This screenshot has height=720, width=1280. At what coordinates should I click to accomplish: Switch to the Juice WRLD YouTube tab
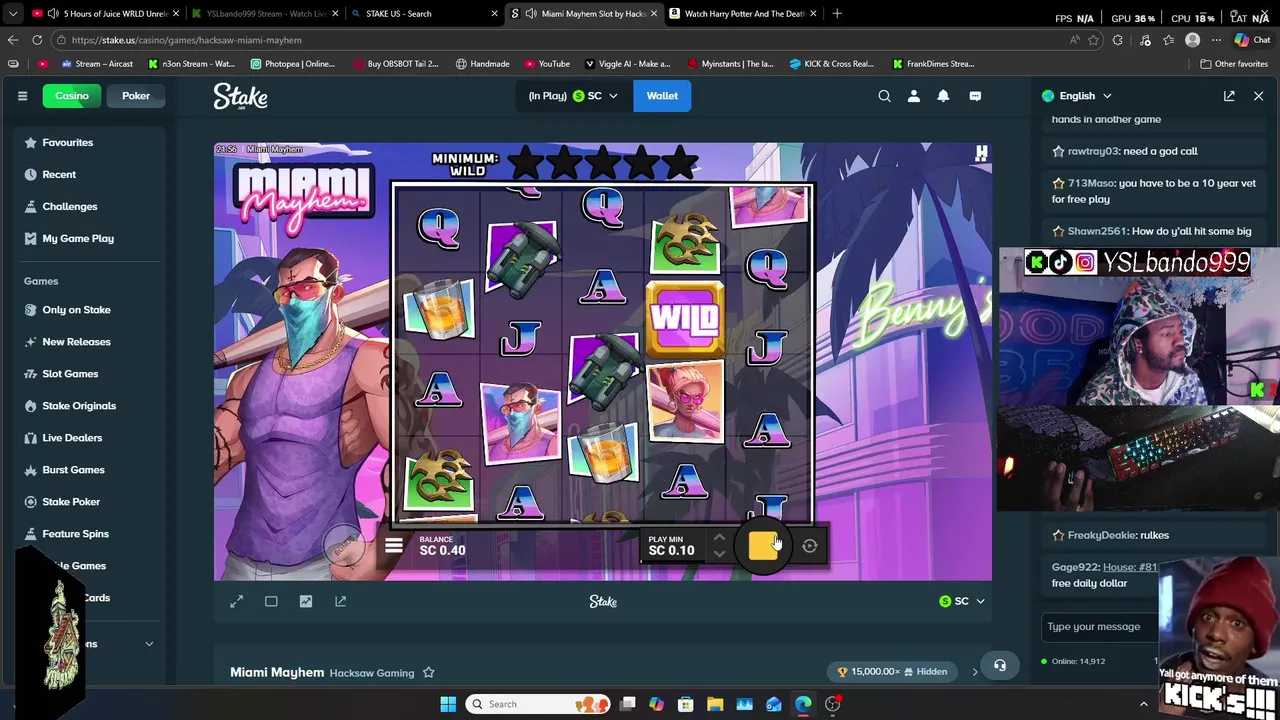click(x=108, y=14)
